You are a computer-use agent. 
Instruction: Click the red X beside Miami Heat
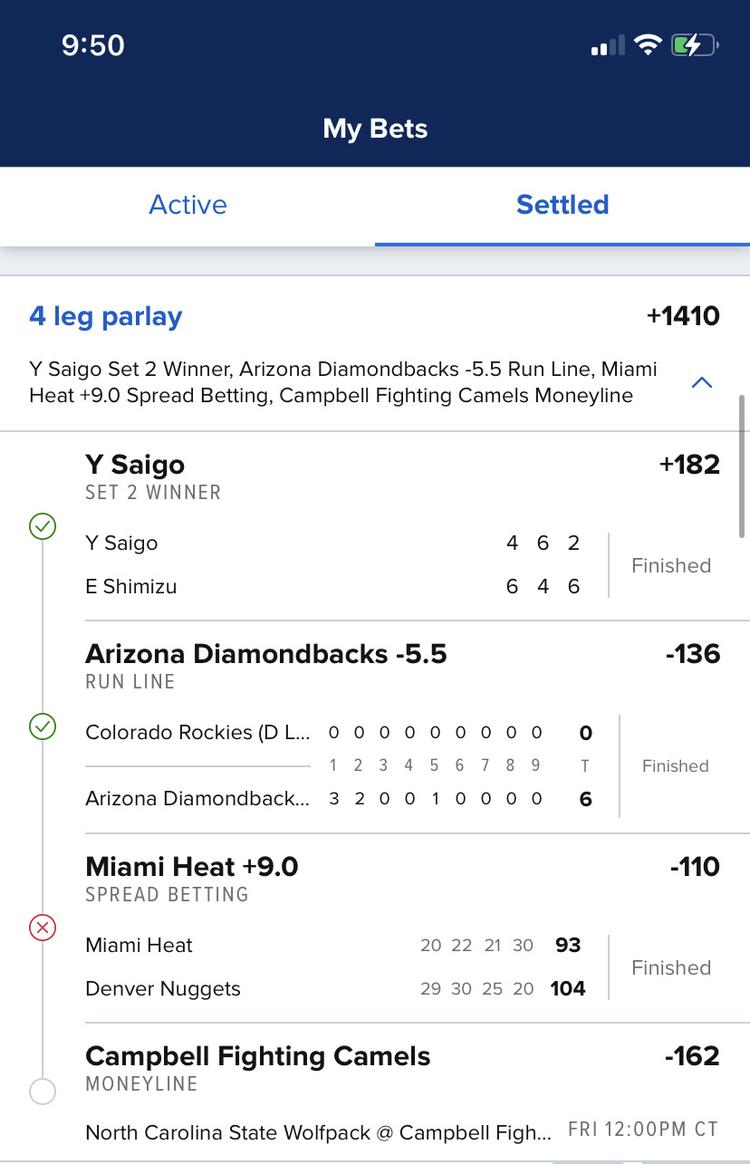pos(42,927)
